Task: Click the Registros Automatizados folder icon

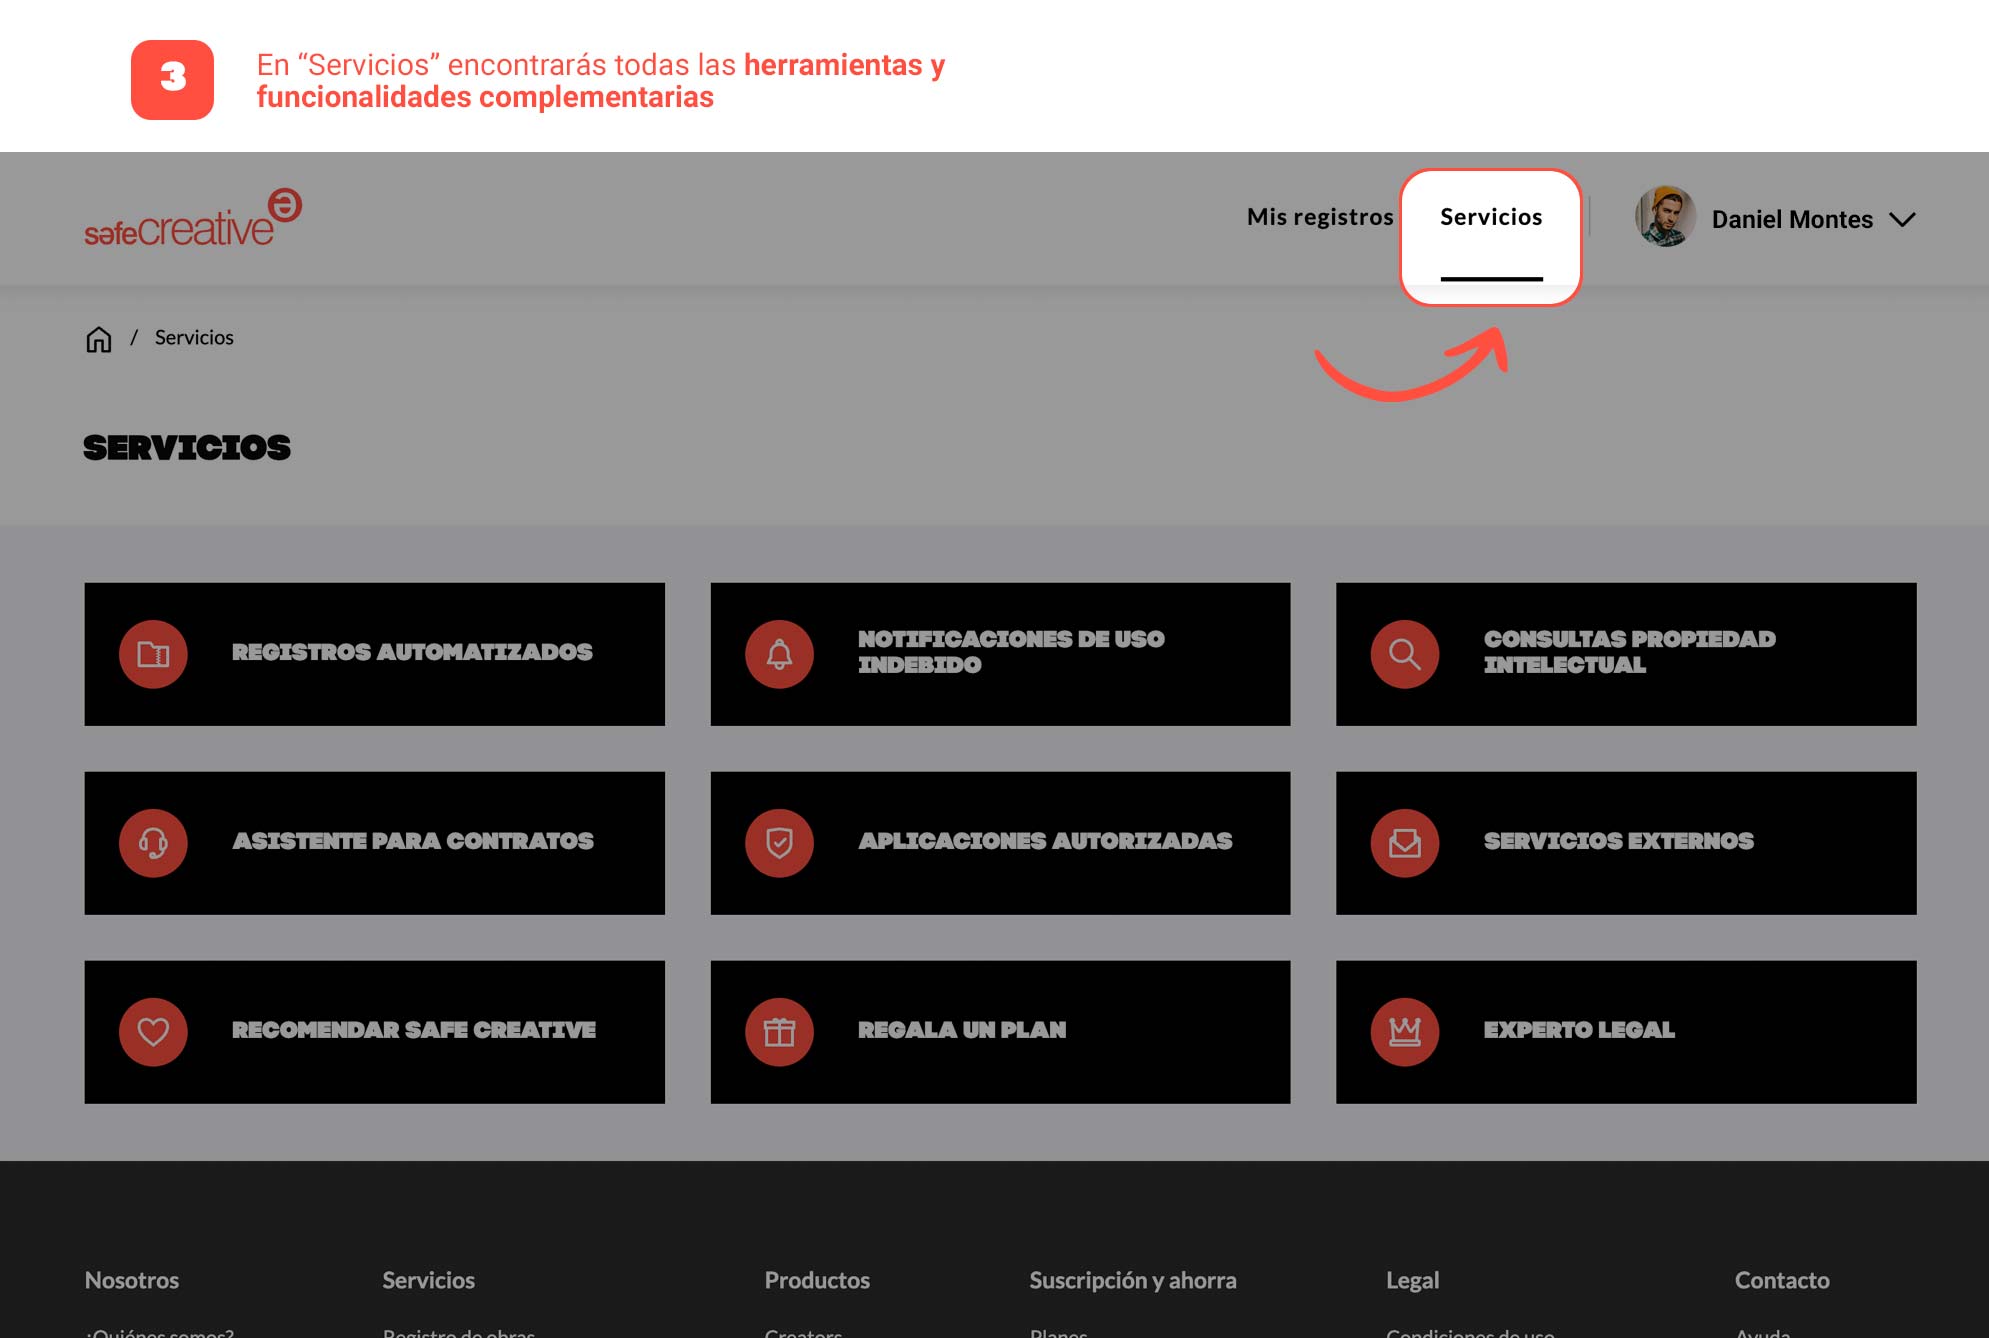Action: [x=153, y=654]
